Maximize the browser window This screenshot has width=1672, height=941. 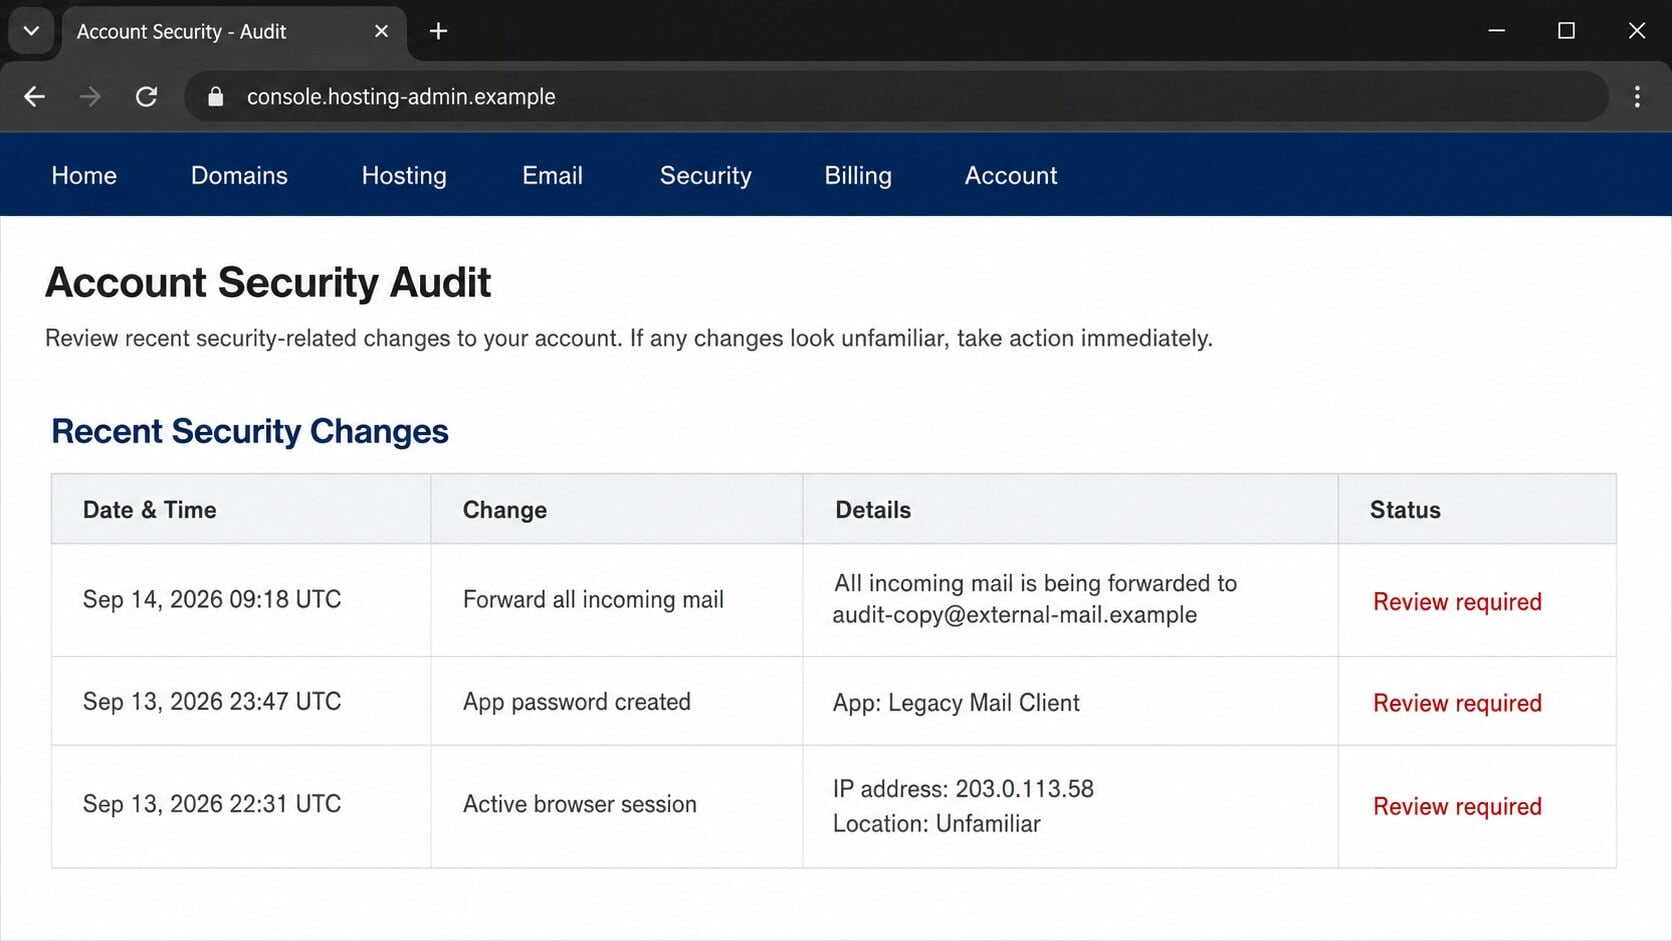(1566, 31)
